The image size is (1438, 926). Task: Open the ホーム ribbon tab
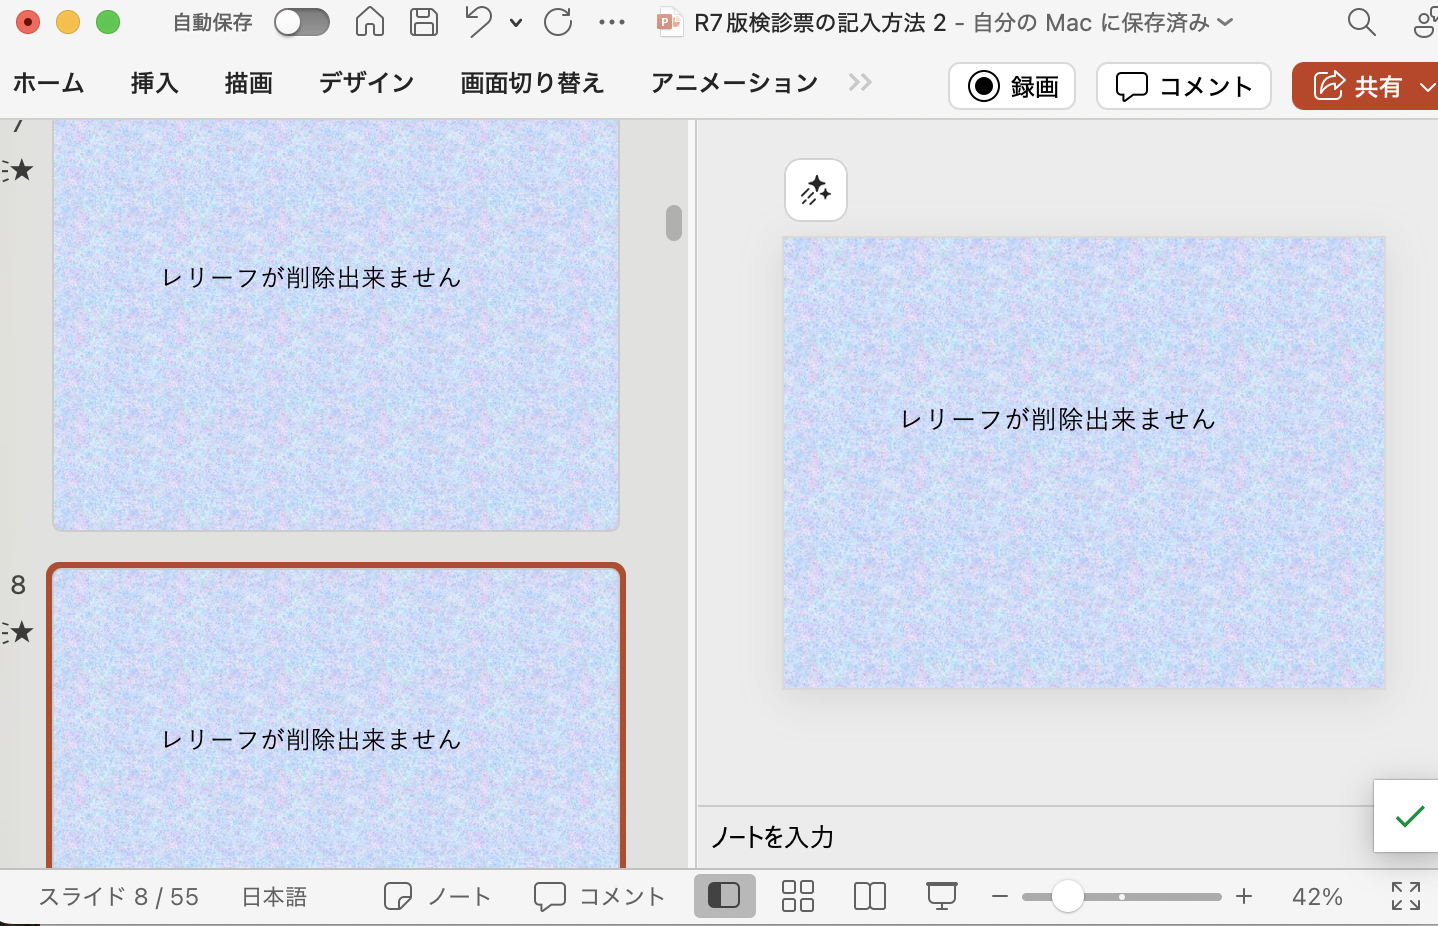pyautogui.click(x=48, y=84)
